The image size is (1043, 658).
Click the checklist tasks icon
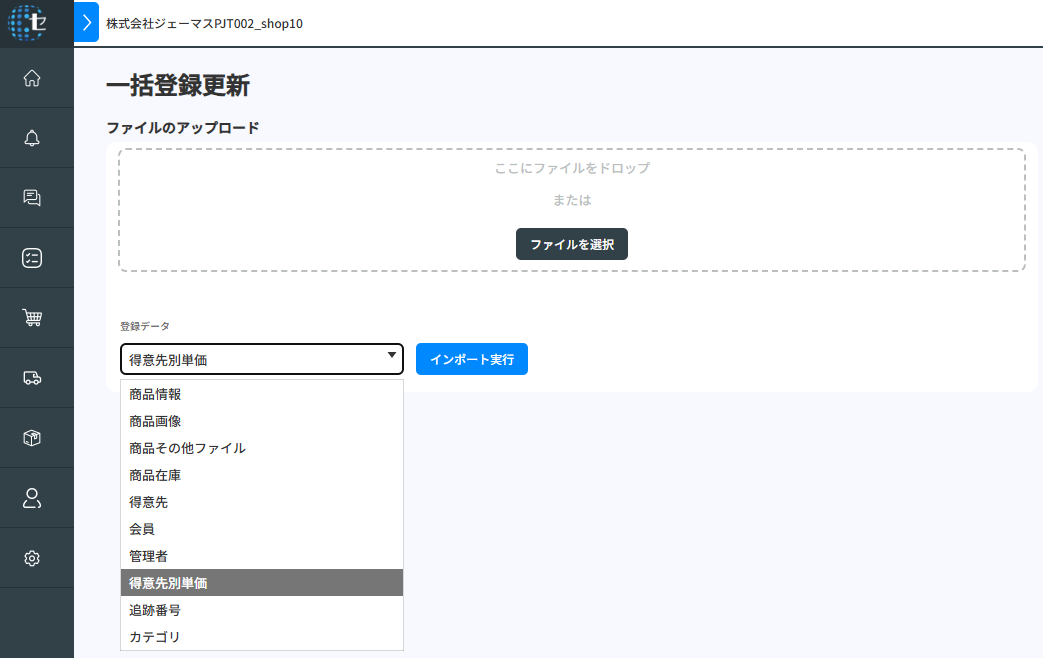click(32, 258)
